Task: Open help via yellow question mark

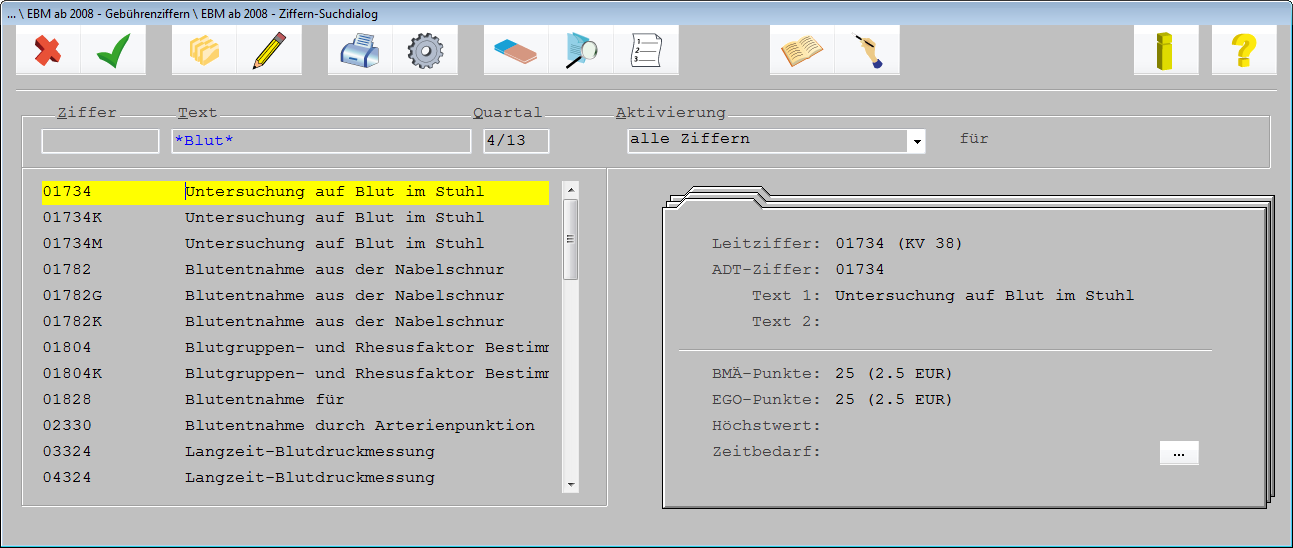Action: click(1244, 50)
